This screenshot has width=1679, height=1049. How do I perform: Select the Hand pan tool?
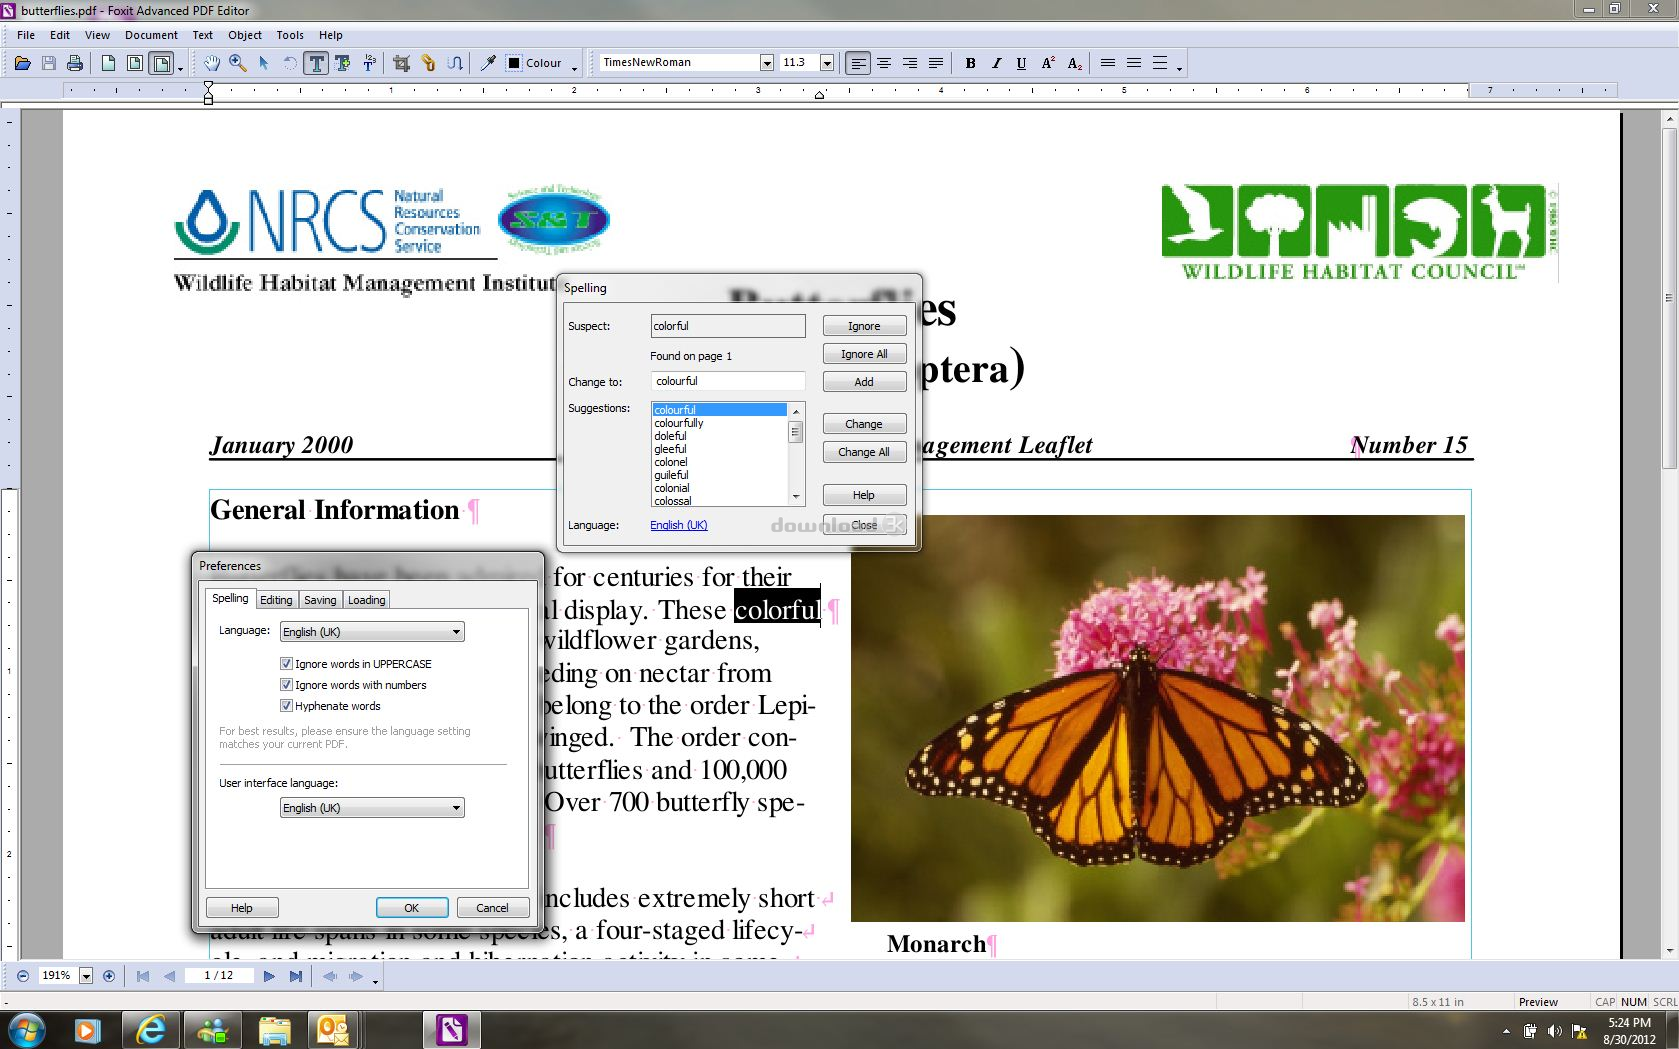(x=212, y=63)
